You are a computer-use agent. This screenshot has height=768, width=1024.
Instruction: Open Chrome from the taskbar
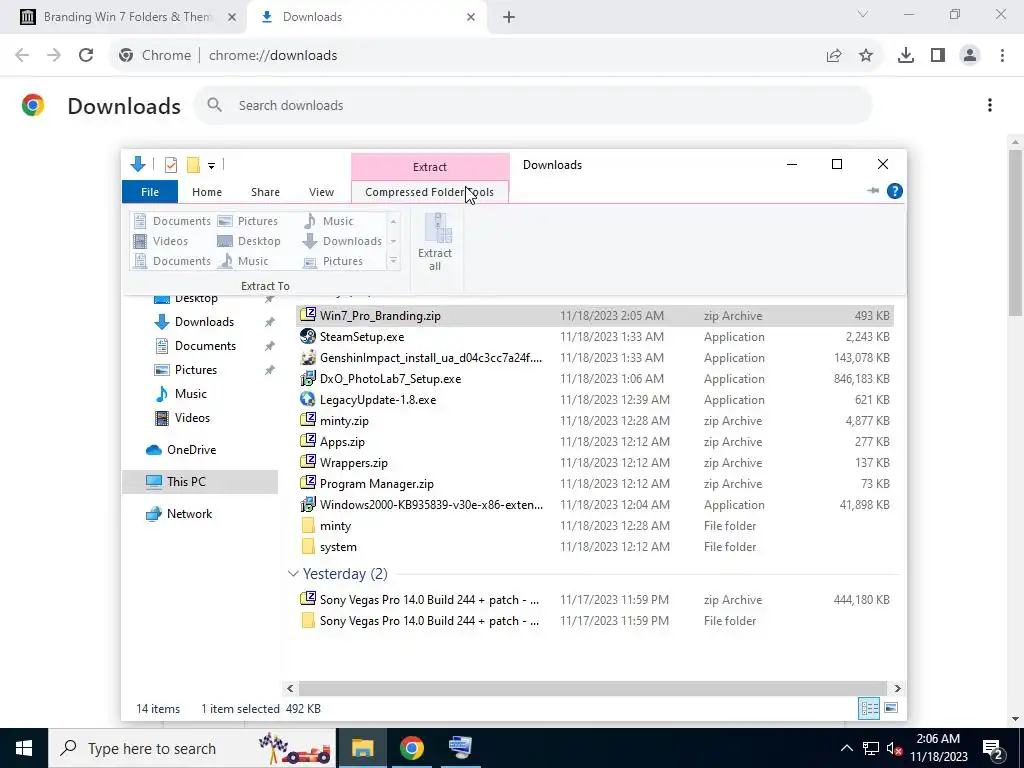[x=411, y=748]
